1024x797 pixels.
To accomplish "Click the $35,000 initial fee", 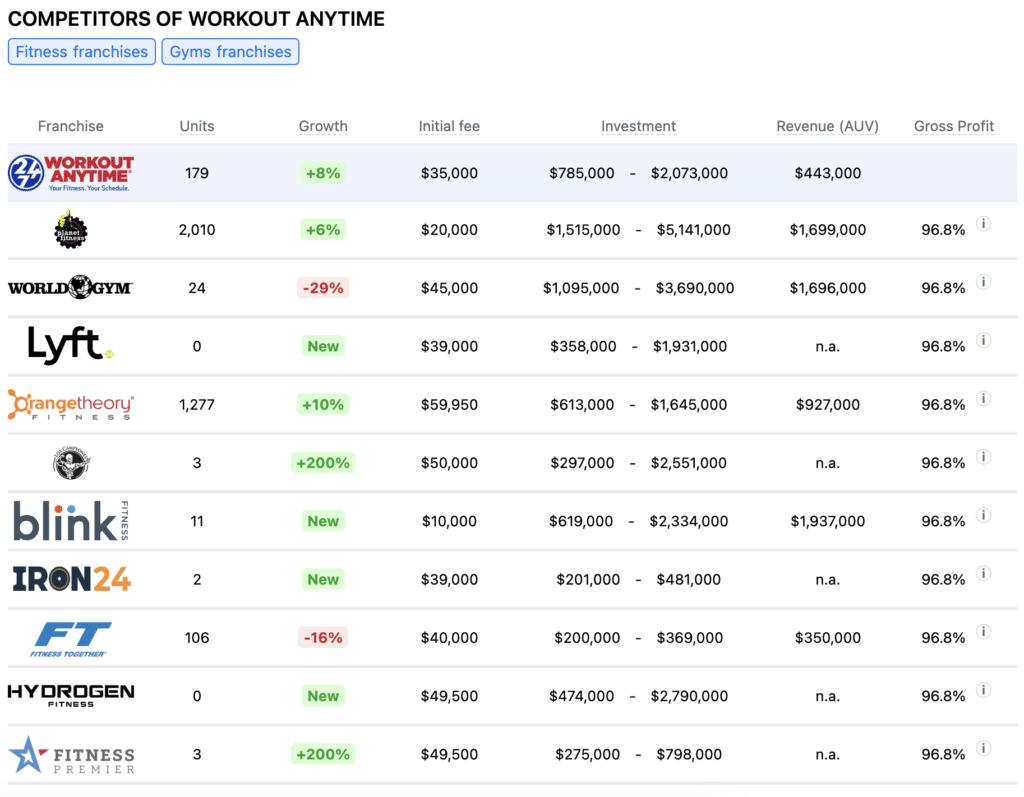I will tap(449, 173).
